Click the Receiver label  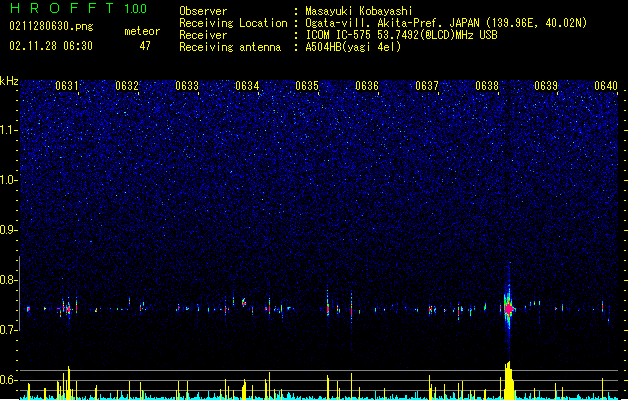click(x=203, y=35)
